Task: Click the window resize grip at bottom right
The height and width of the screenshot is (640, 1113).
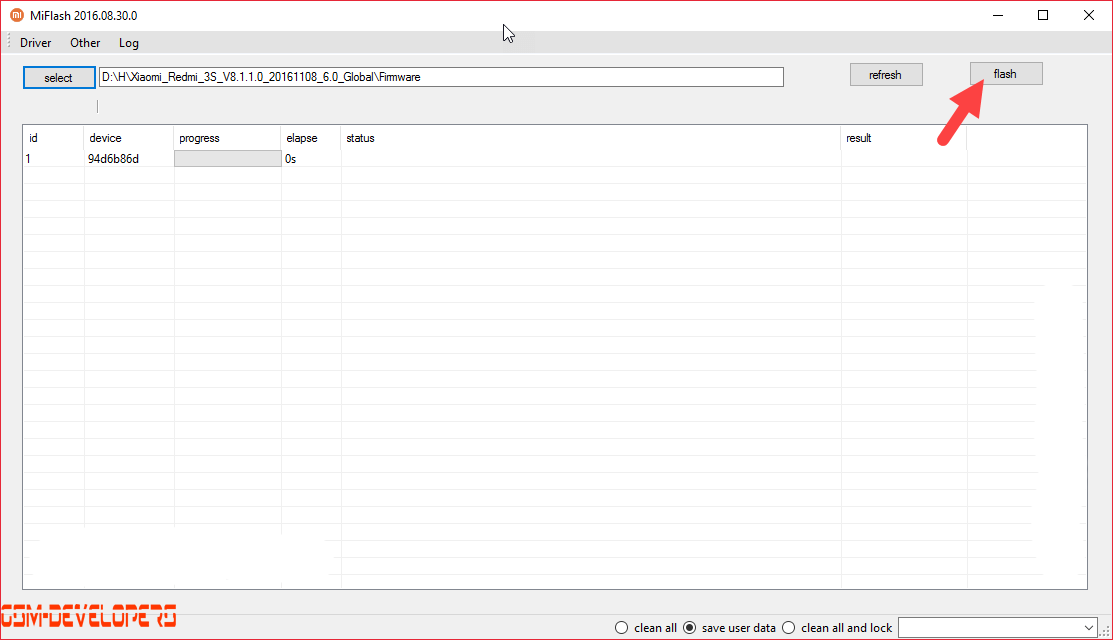Action: 1104,631
